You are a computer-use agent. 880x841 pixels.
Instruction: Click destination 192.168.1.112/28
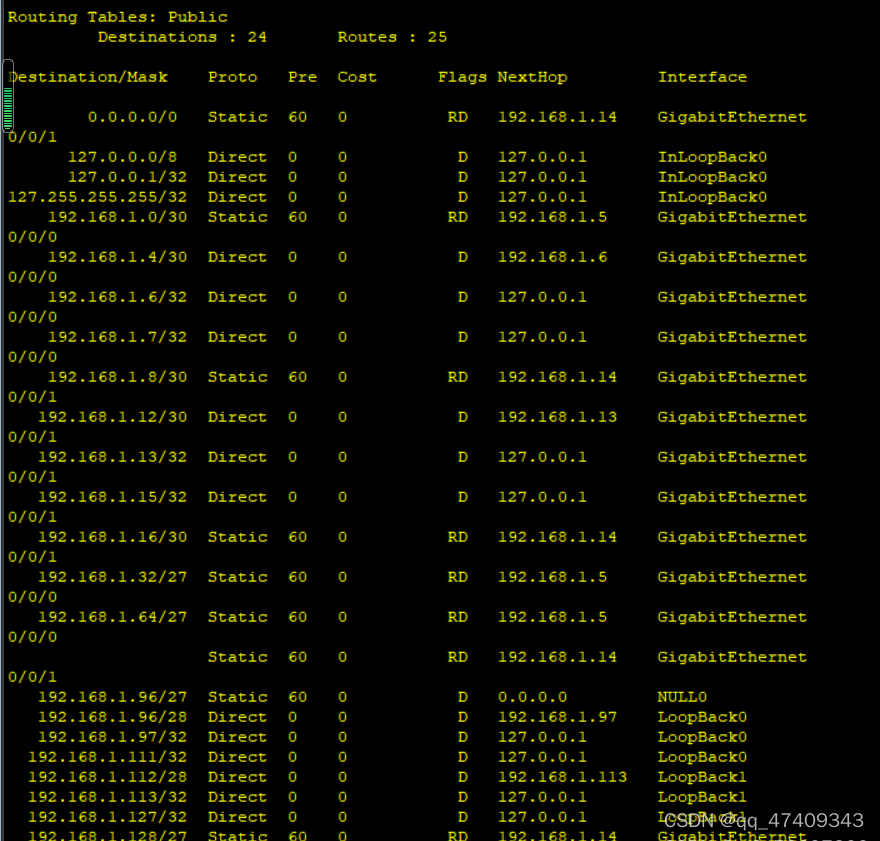pyautogui.click(x=108, y=777)
